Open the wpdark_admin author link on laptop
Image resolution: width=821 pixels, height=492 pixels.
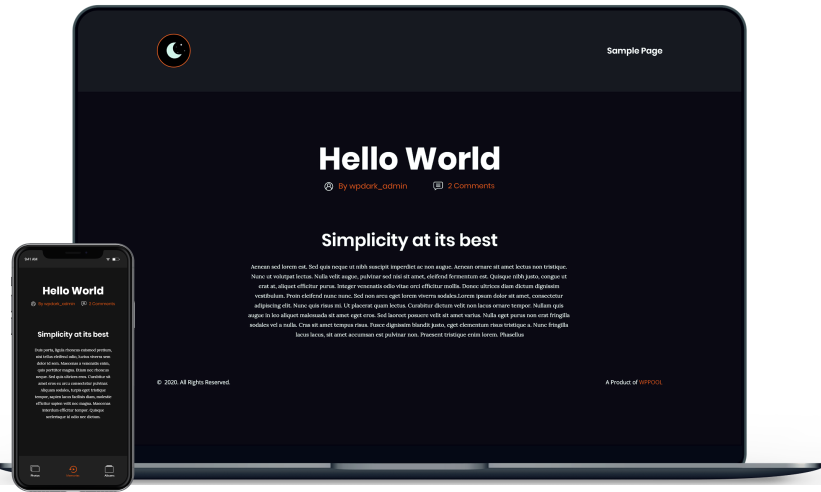(373, 186)
